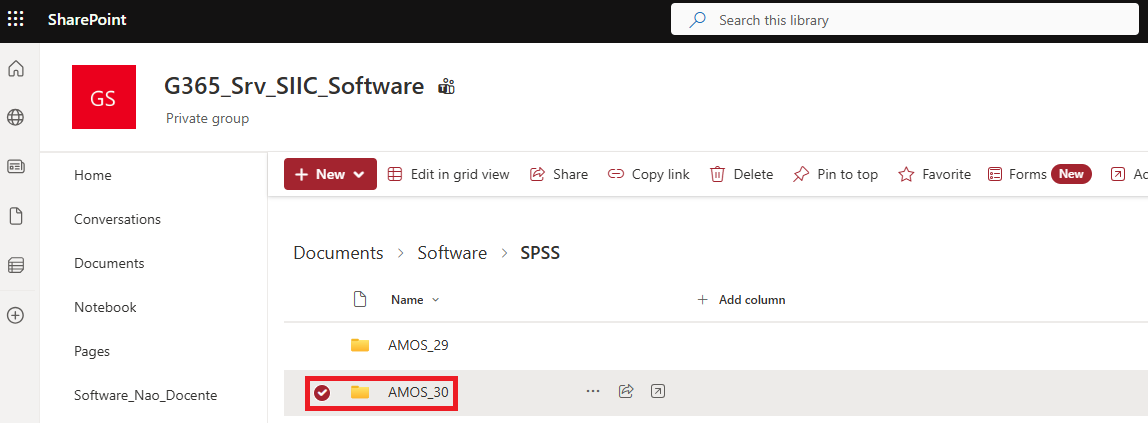The height and width of the screenshot is (423, 1148).
Task: Open the app launcher waffle icon
Action: coord(16,20)
